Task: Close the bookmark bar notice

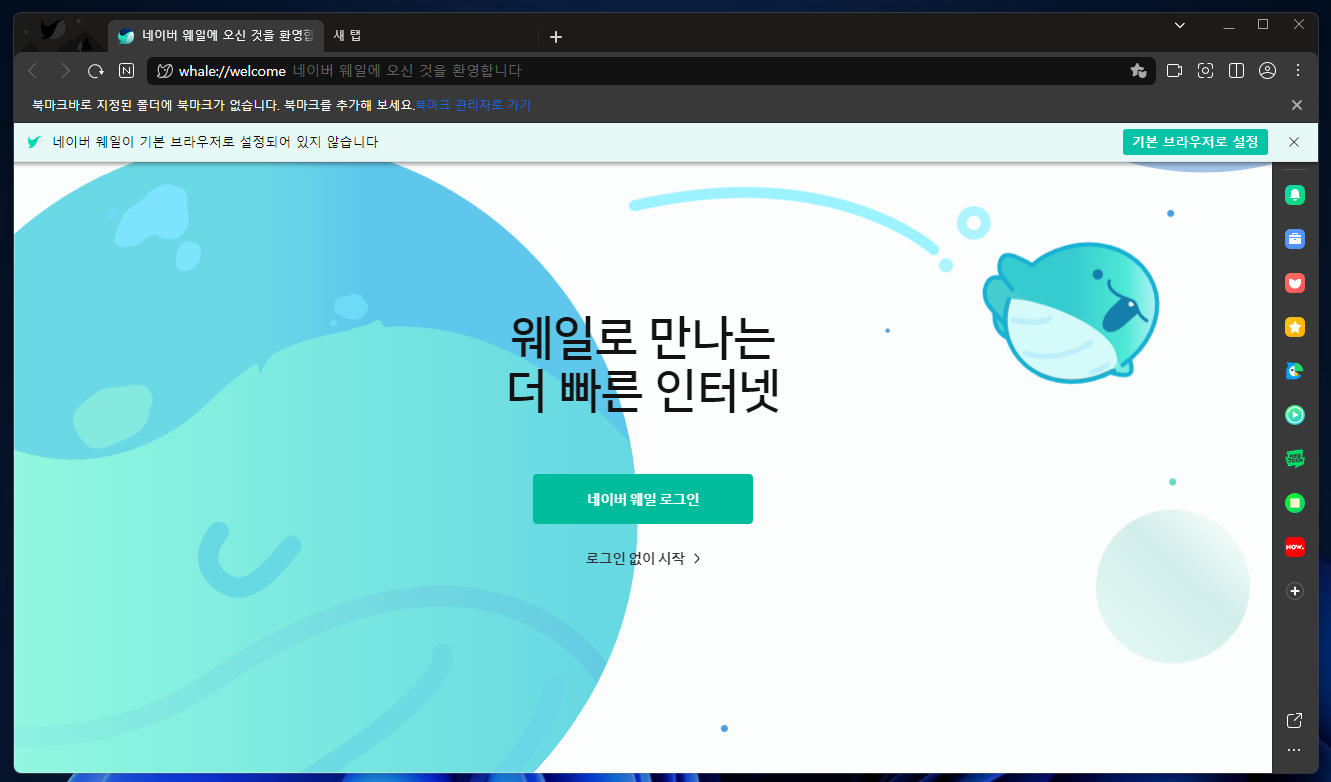Action: pos(1297,105)
